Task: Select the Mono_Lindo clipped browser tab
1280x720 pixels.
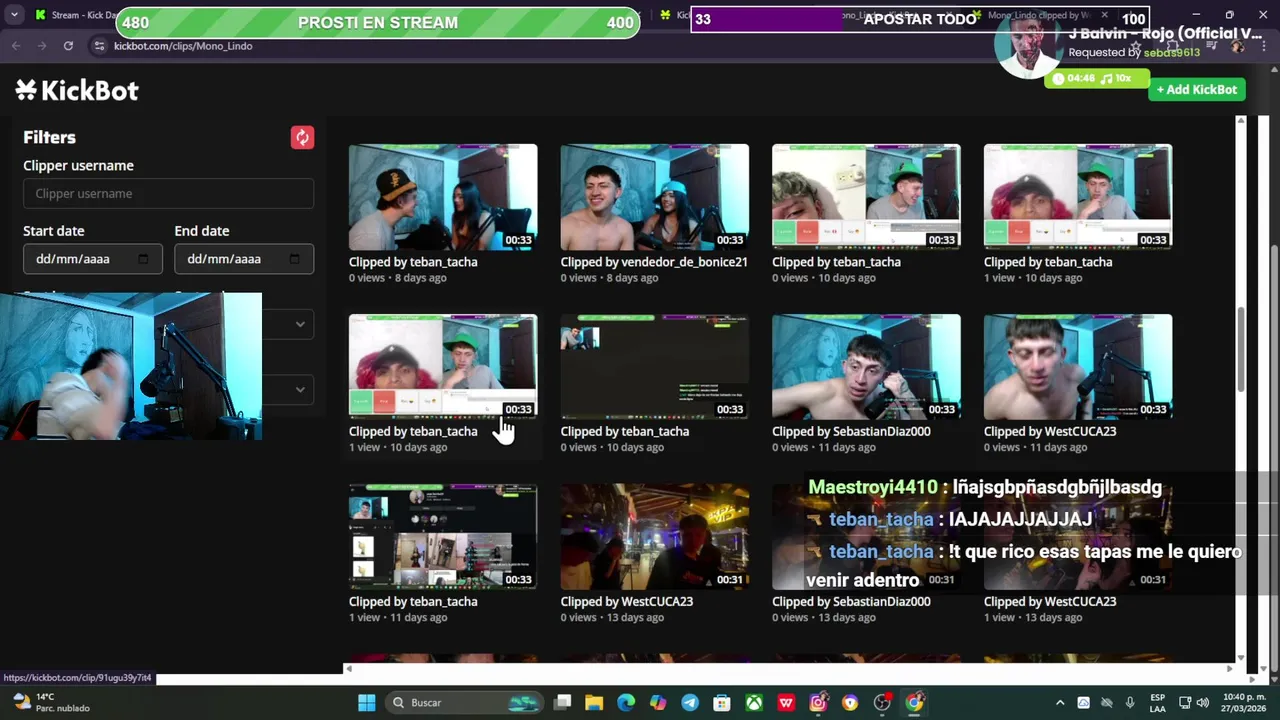Action: pyautogui.click(x=1040, y=15)
